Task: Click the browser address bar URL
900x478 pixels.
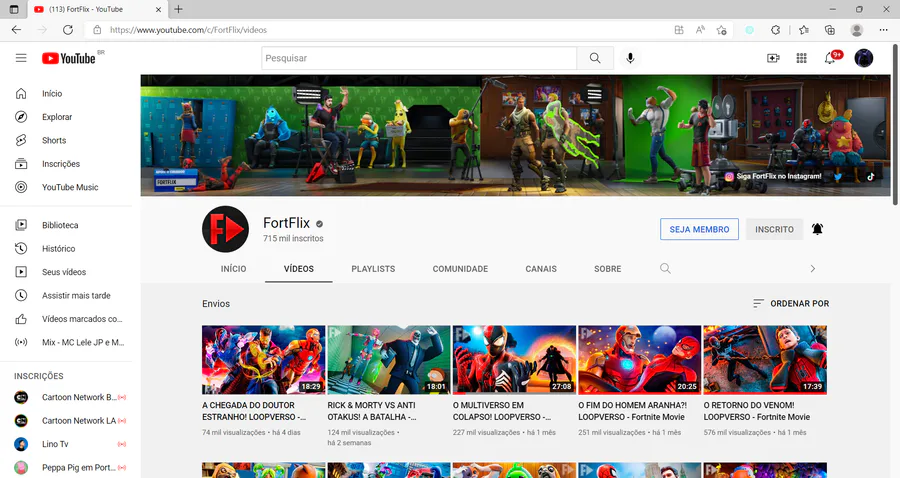Action: (x=188, y=30)
